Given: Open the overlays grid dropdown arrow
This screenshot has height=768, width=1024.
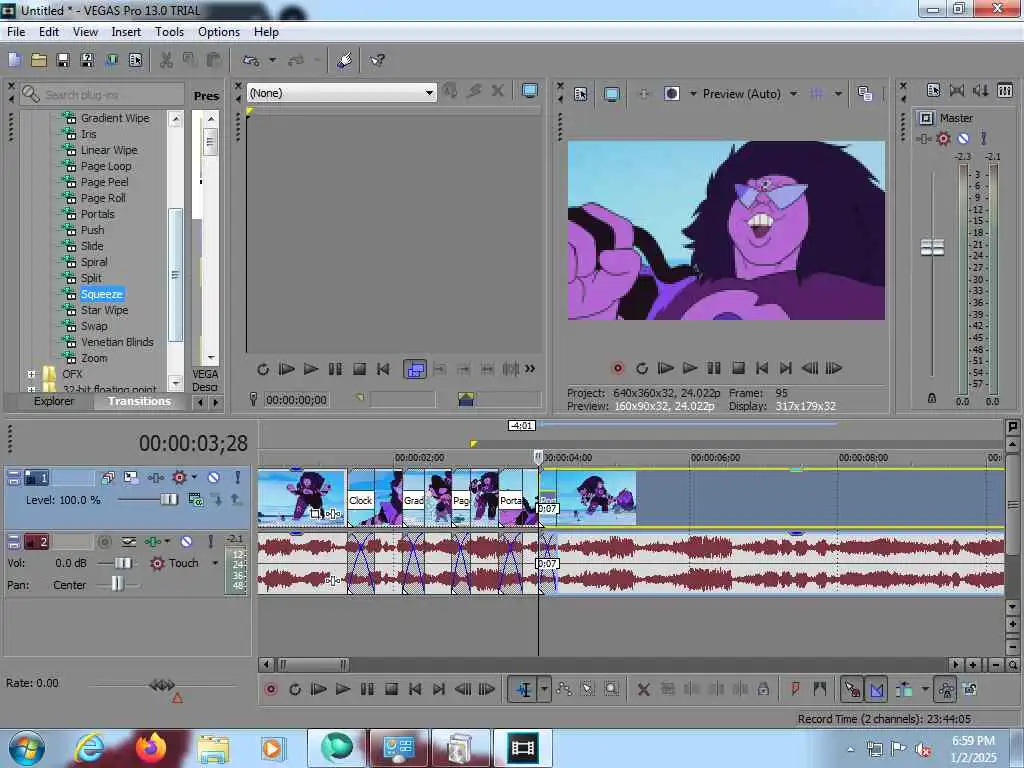Looking at the screenshot, I should click(838, 94).
